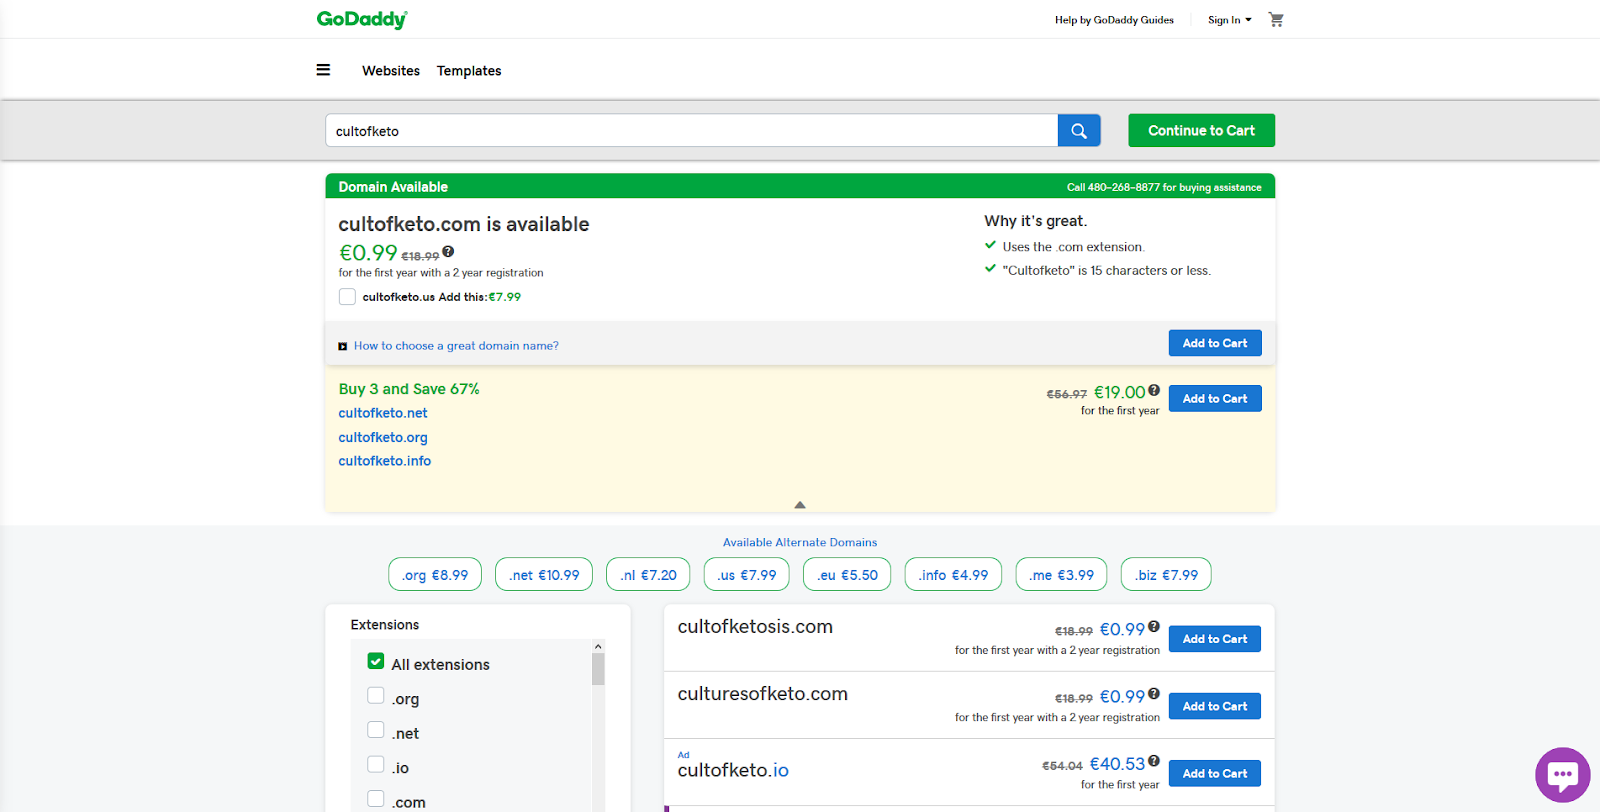Open the purple chat bubble

click(1563, 774)
